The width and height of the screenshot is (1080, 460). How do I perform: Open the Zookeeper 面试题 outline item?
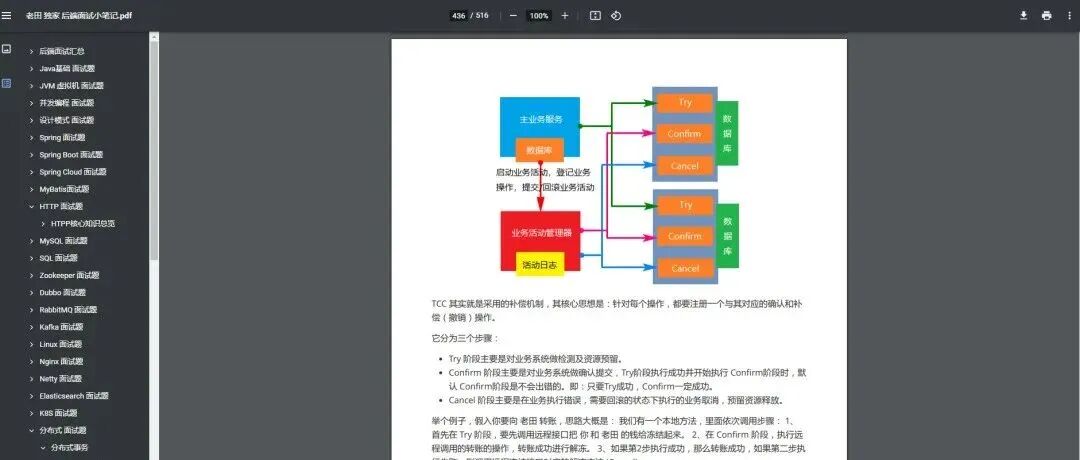(x=70, y=275)
